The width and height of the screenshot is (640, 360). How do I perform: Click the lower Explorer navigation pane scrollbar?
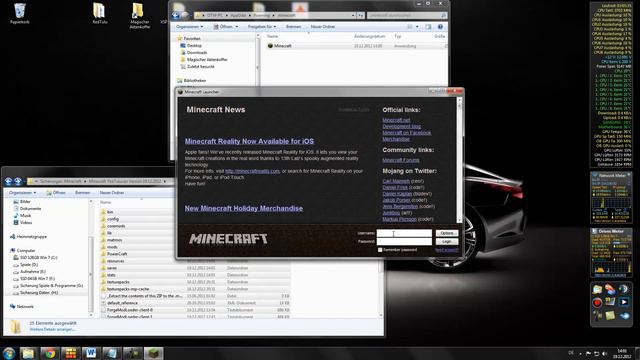(x=91, y=257)
